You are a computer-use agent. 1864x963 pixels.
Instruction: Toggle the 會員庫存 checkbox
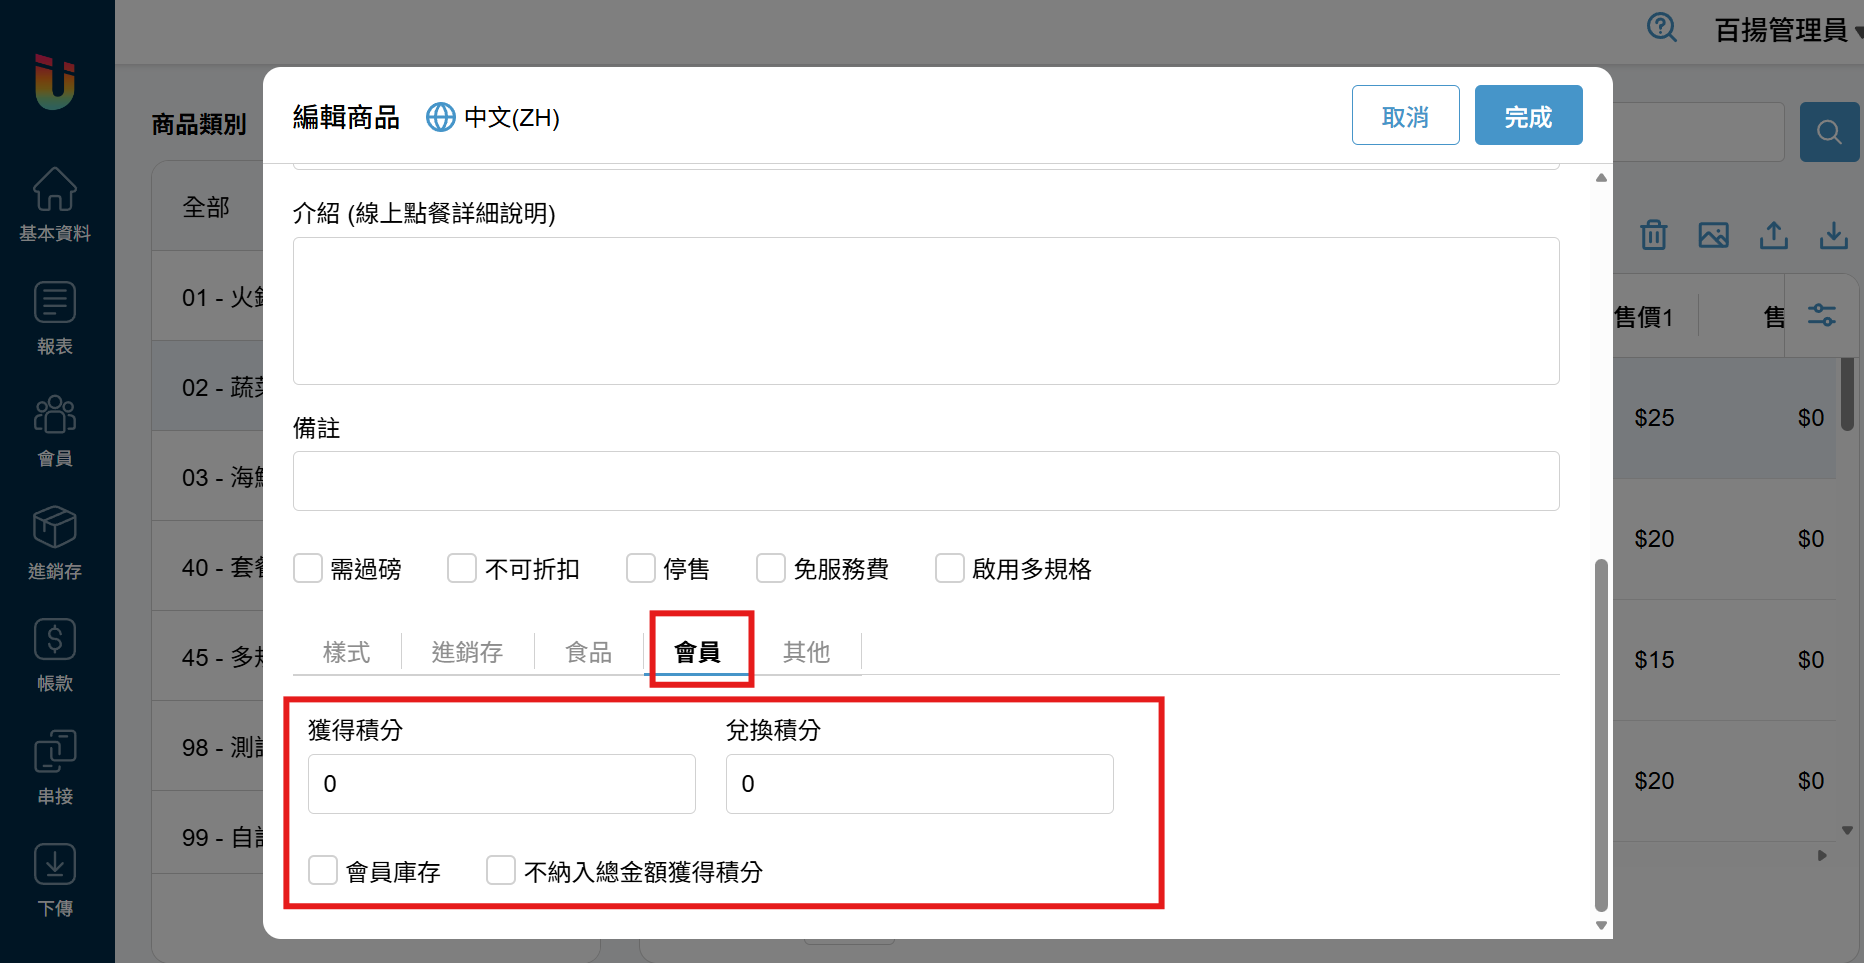323,870
